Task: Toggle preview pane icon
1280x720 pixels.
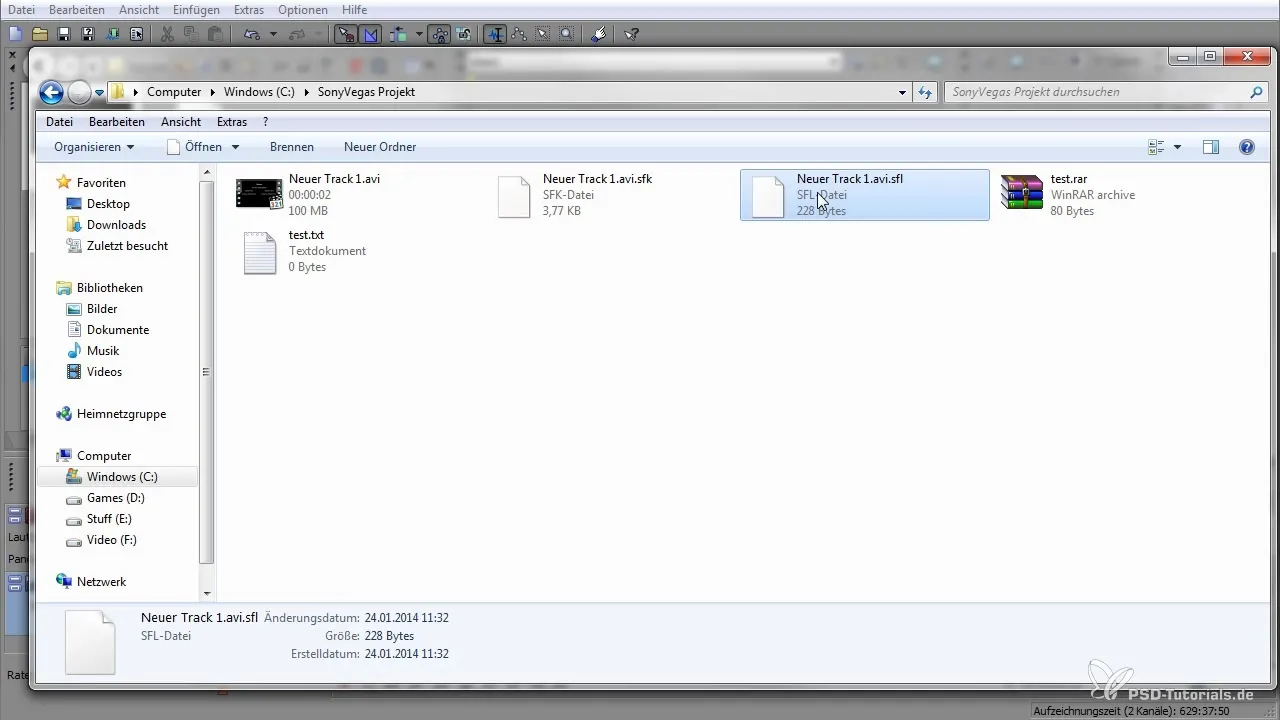Action: (1211, 147)
